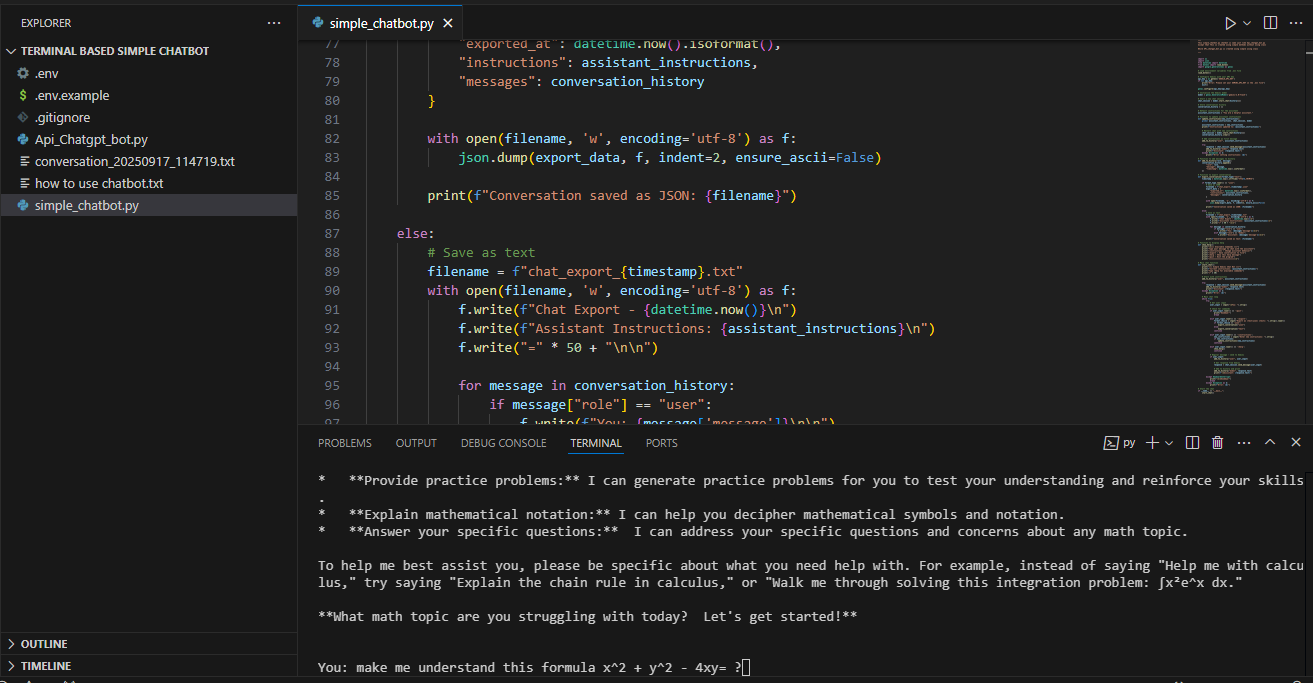Click 'for message in conversation_history' line

(x=597, y=386)
